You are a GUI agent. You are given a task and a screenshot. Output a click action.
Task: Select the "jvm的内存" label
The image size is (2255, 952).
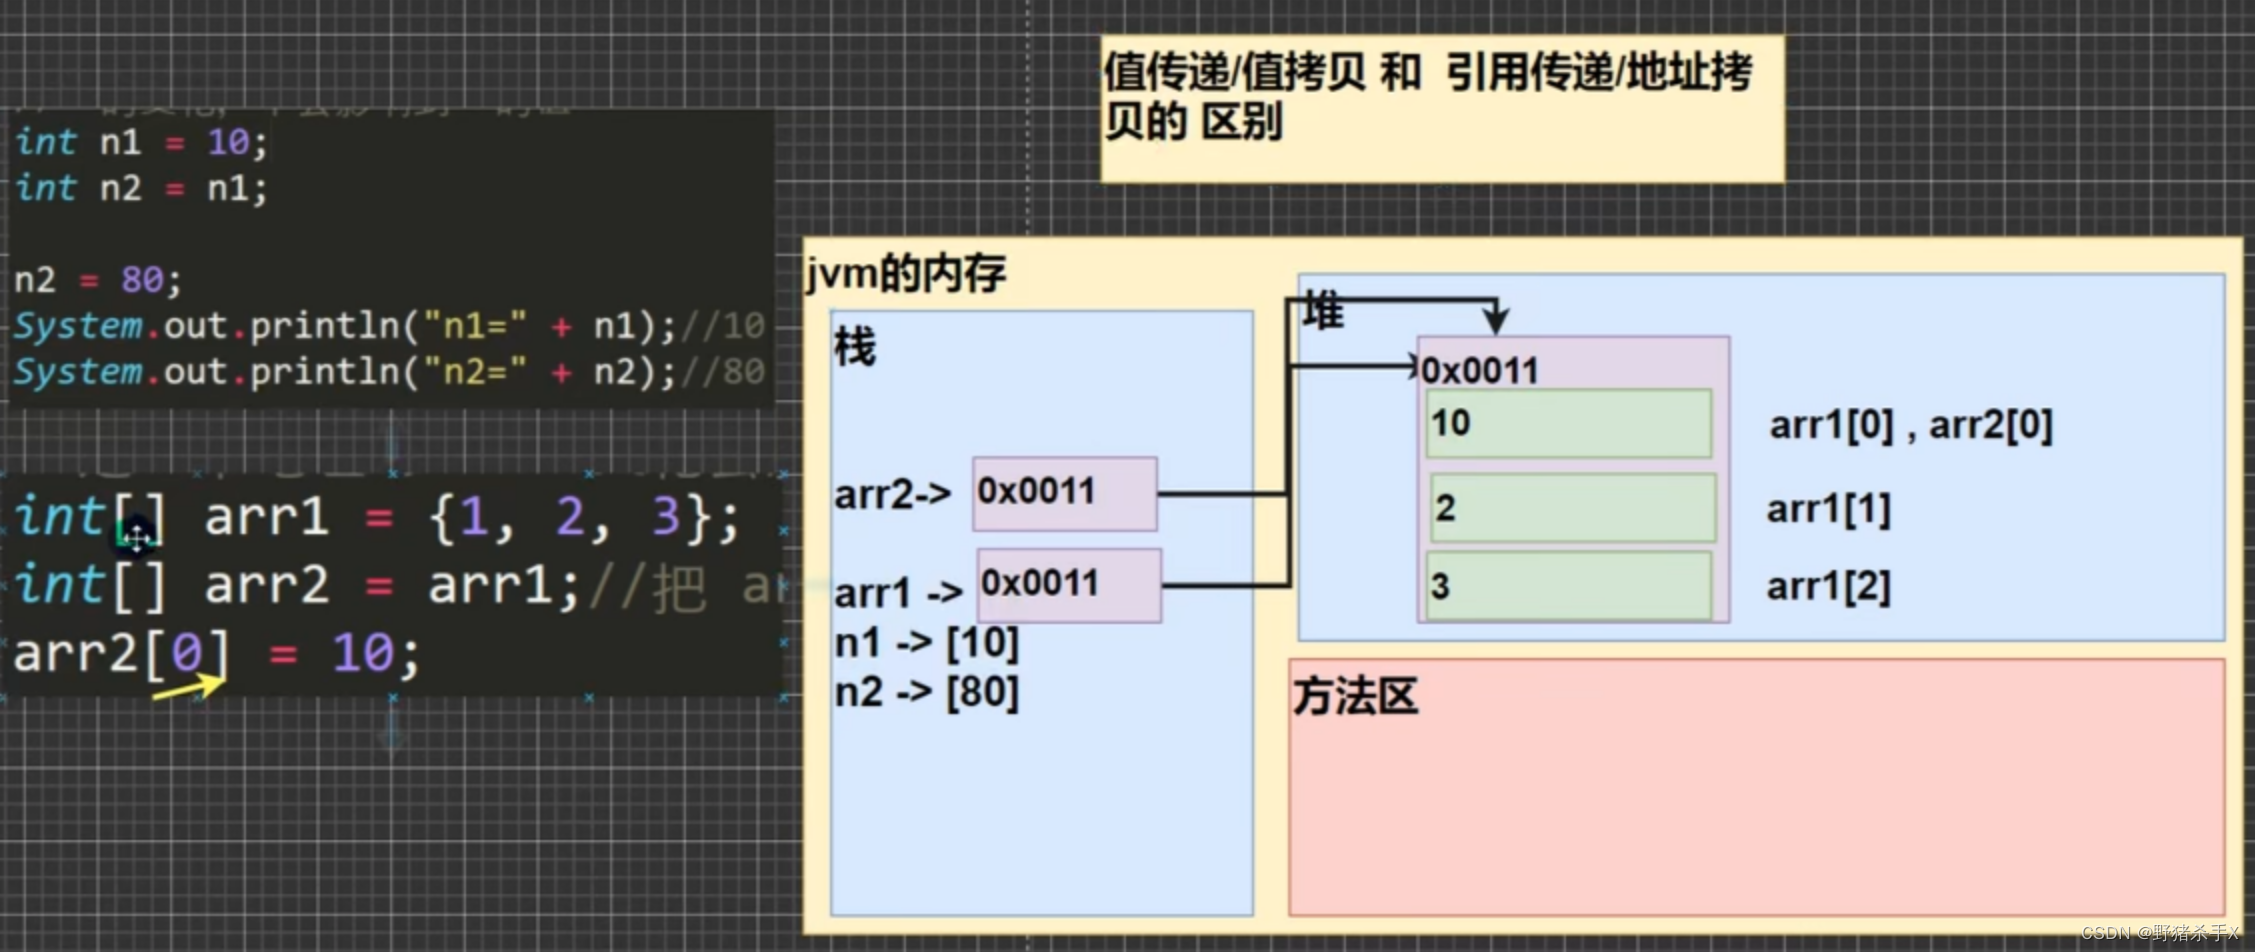point(906,273)
